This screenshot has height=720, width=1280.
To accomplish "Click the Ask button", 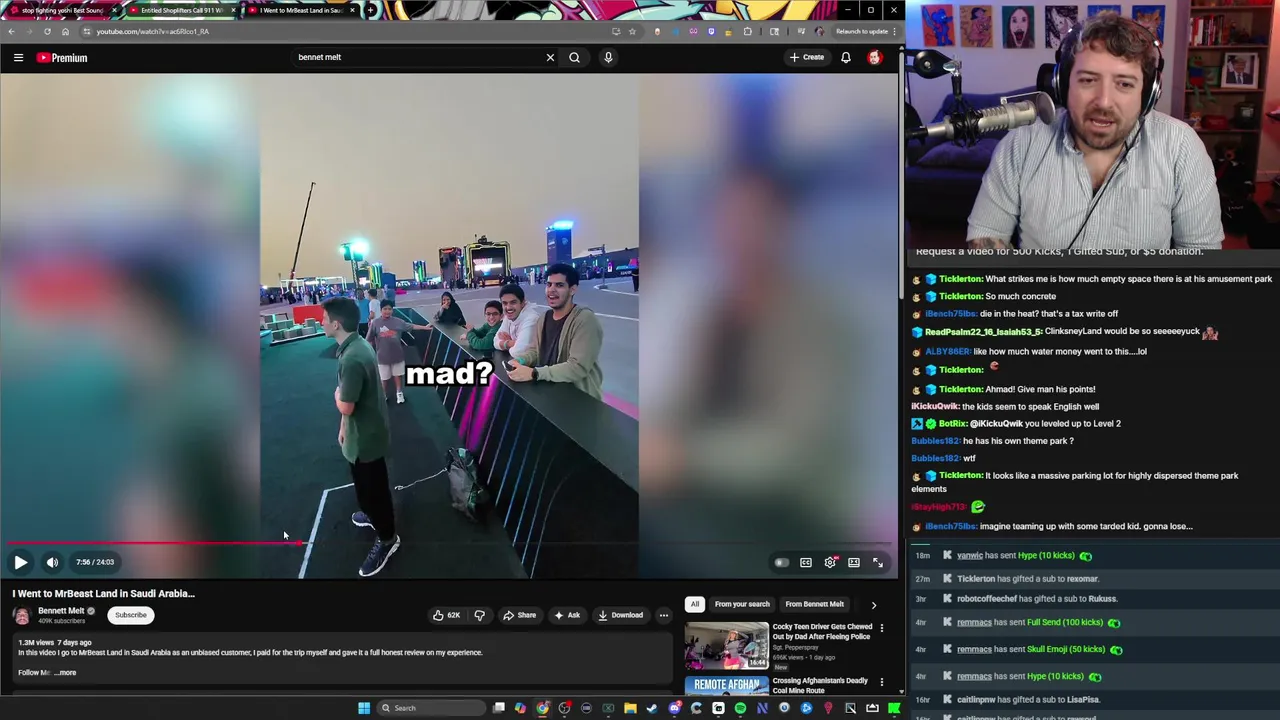I will pos(567,615).
